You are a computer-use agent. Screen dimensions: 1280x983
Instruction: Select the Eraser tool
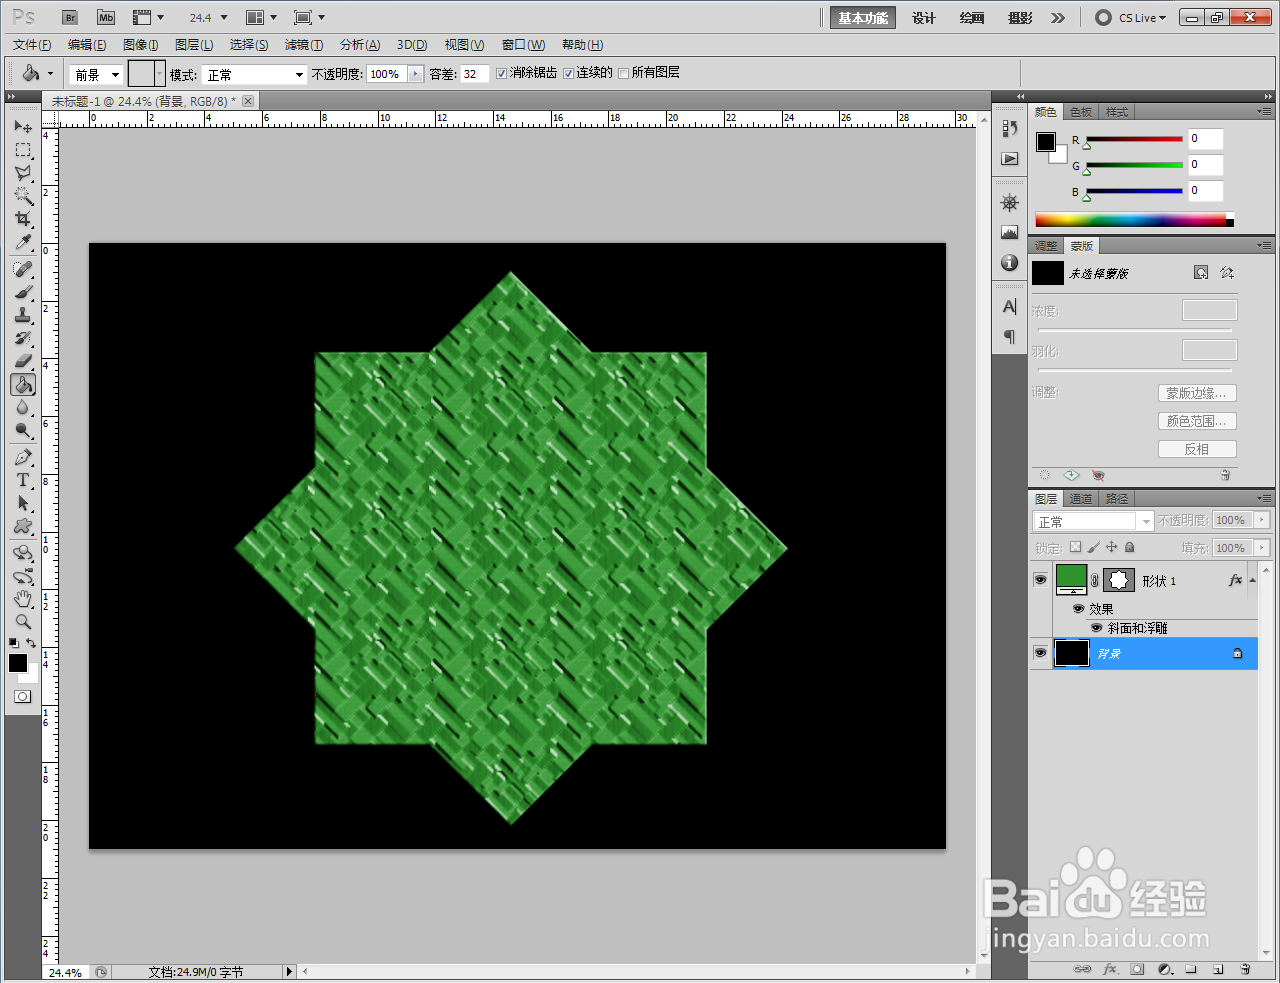23,361
